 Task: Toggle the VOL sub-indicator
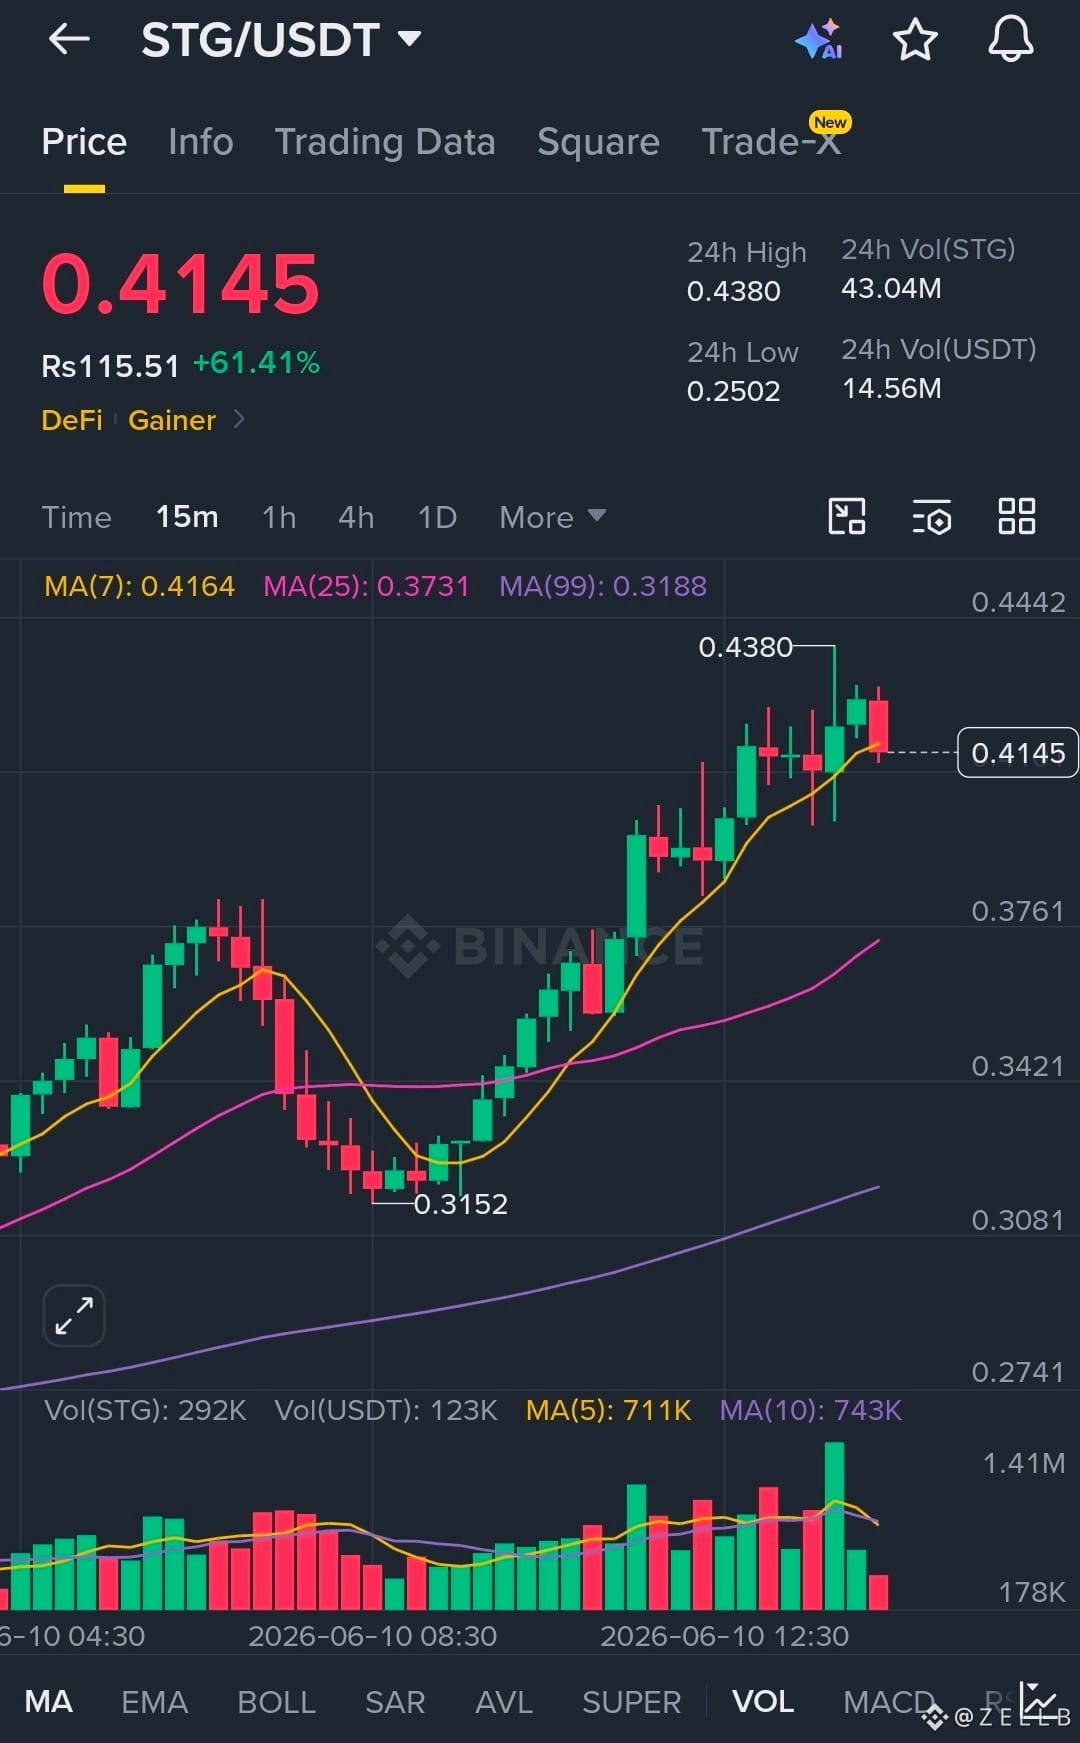(763, 1701)
